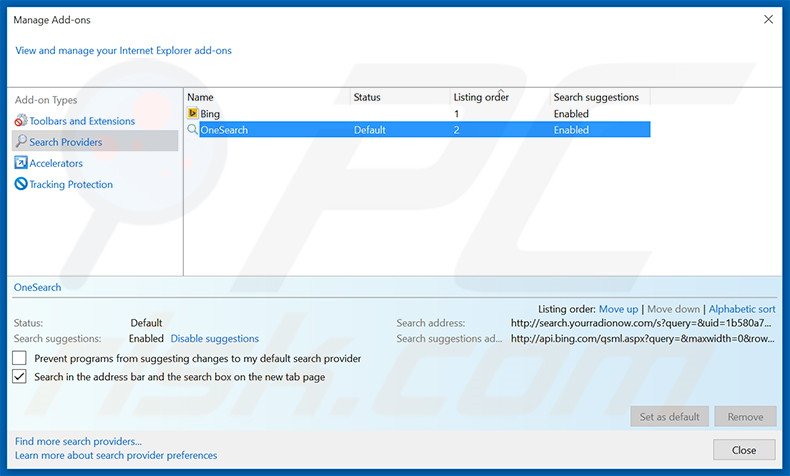Click the Toolbars and Extensions icon
This screenshot has height=476, width=790.
[21, 121]
